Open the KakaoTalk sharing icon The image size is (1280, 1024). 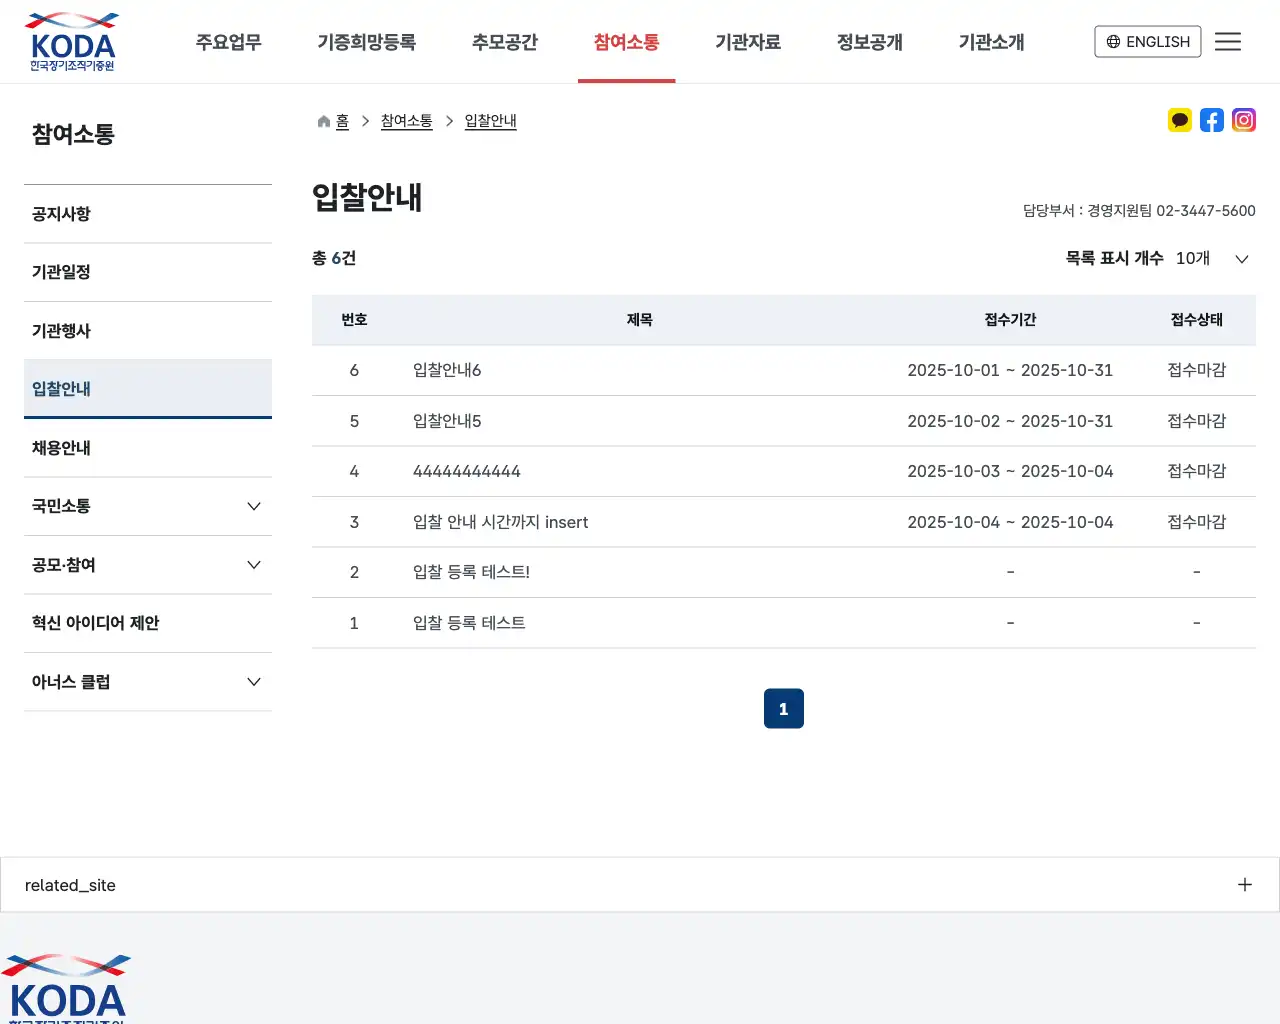tap(1180, 120)
